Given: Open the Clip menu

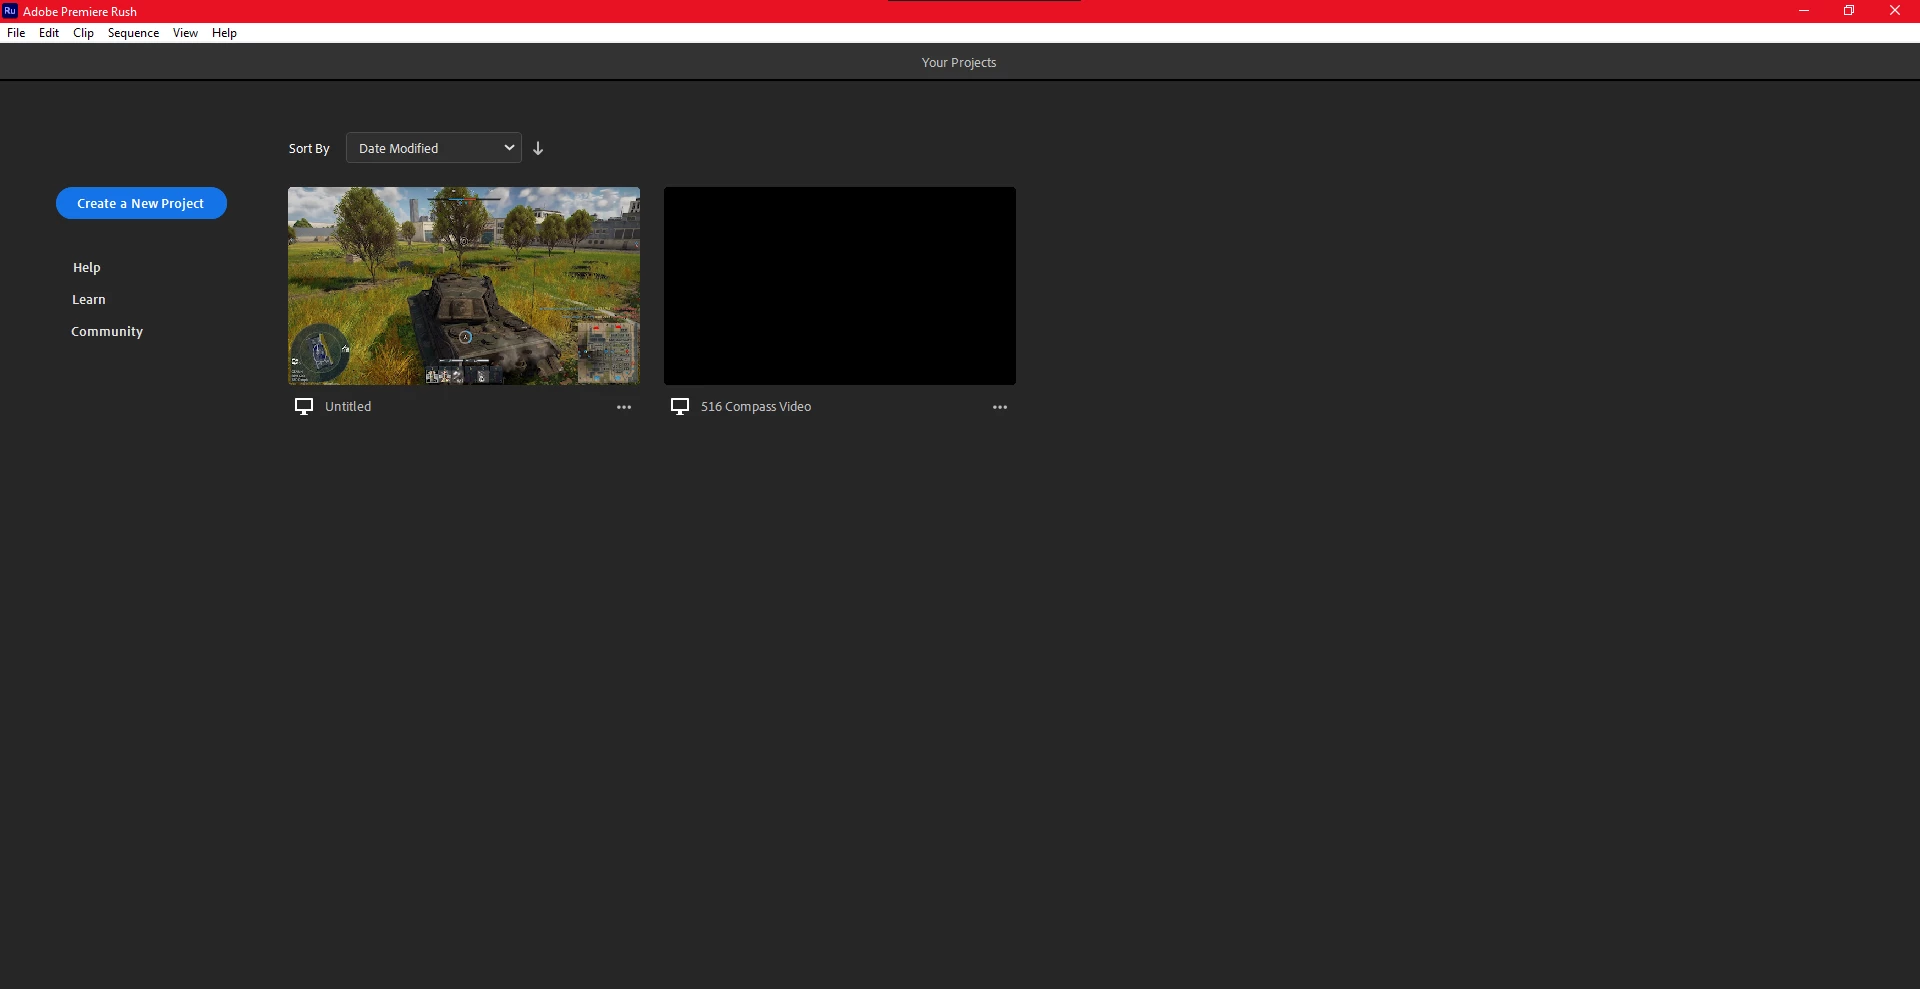Looking at the screenshot, I should click(83, 33).
